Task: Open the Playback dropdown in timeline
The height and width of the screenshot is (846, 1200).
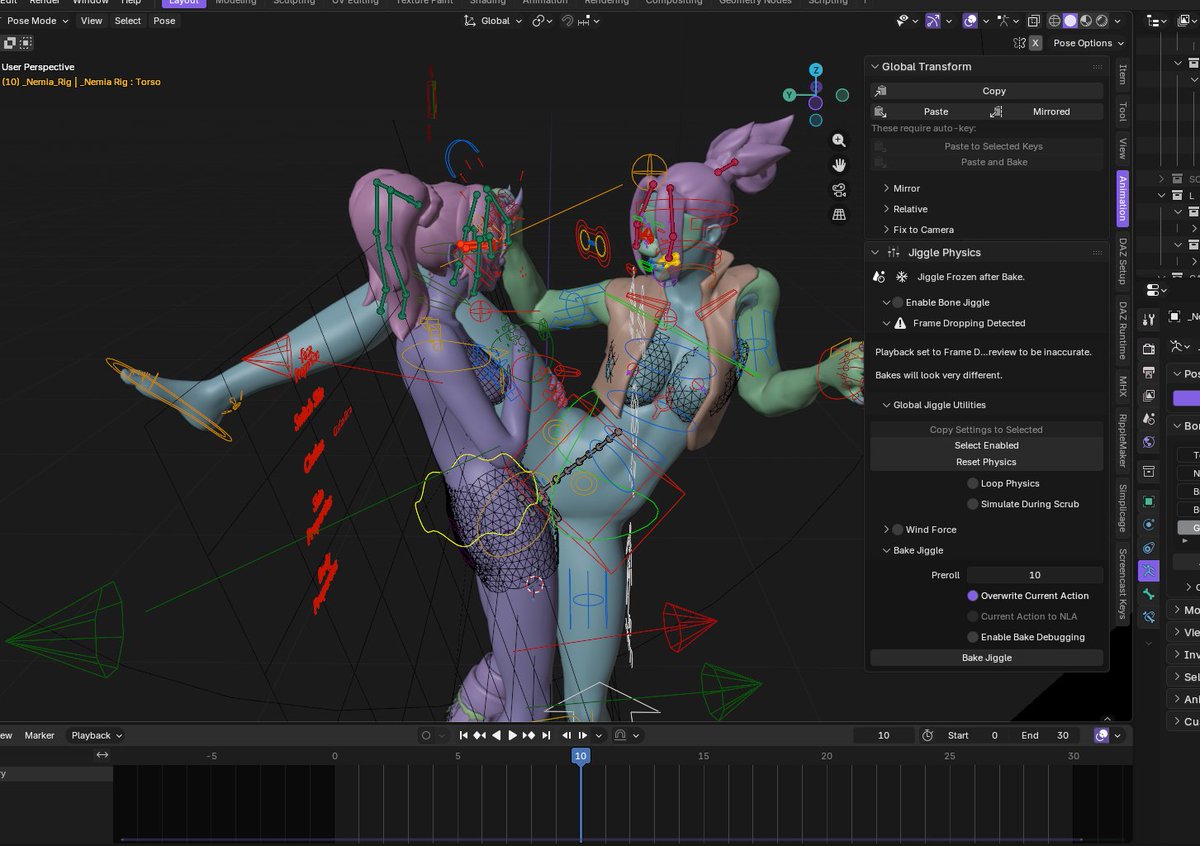Action: click(96, 735)
